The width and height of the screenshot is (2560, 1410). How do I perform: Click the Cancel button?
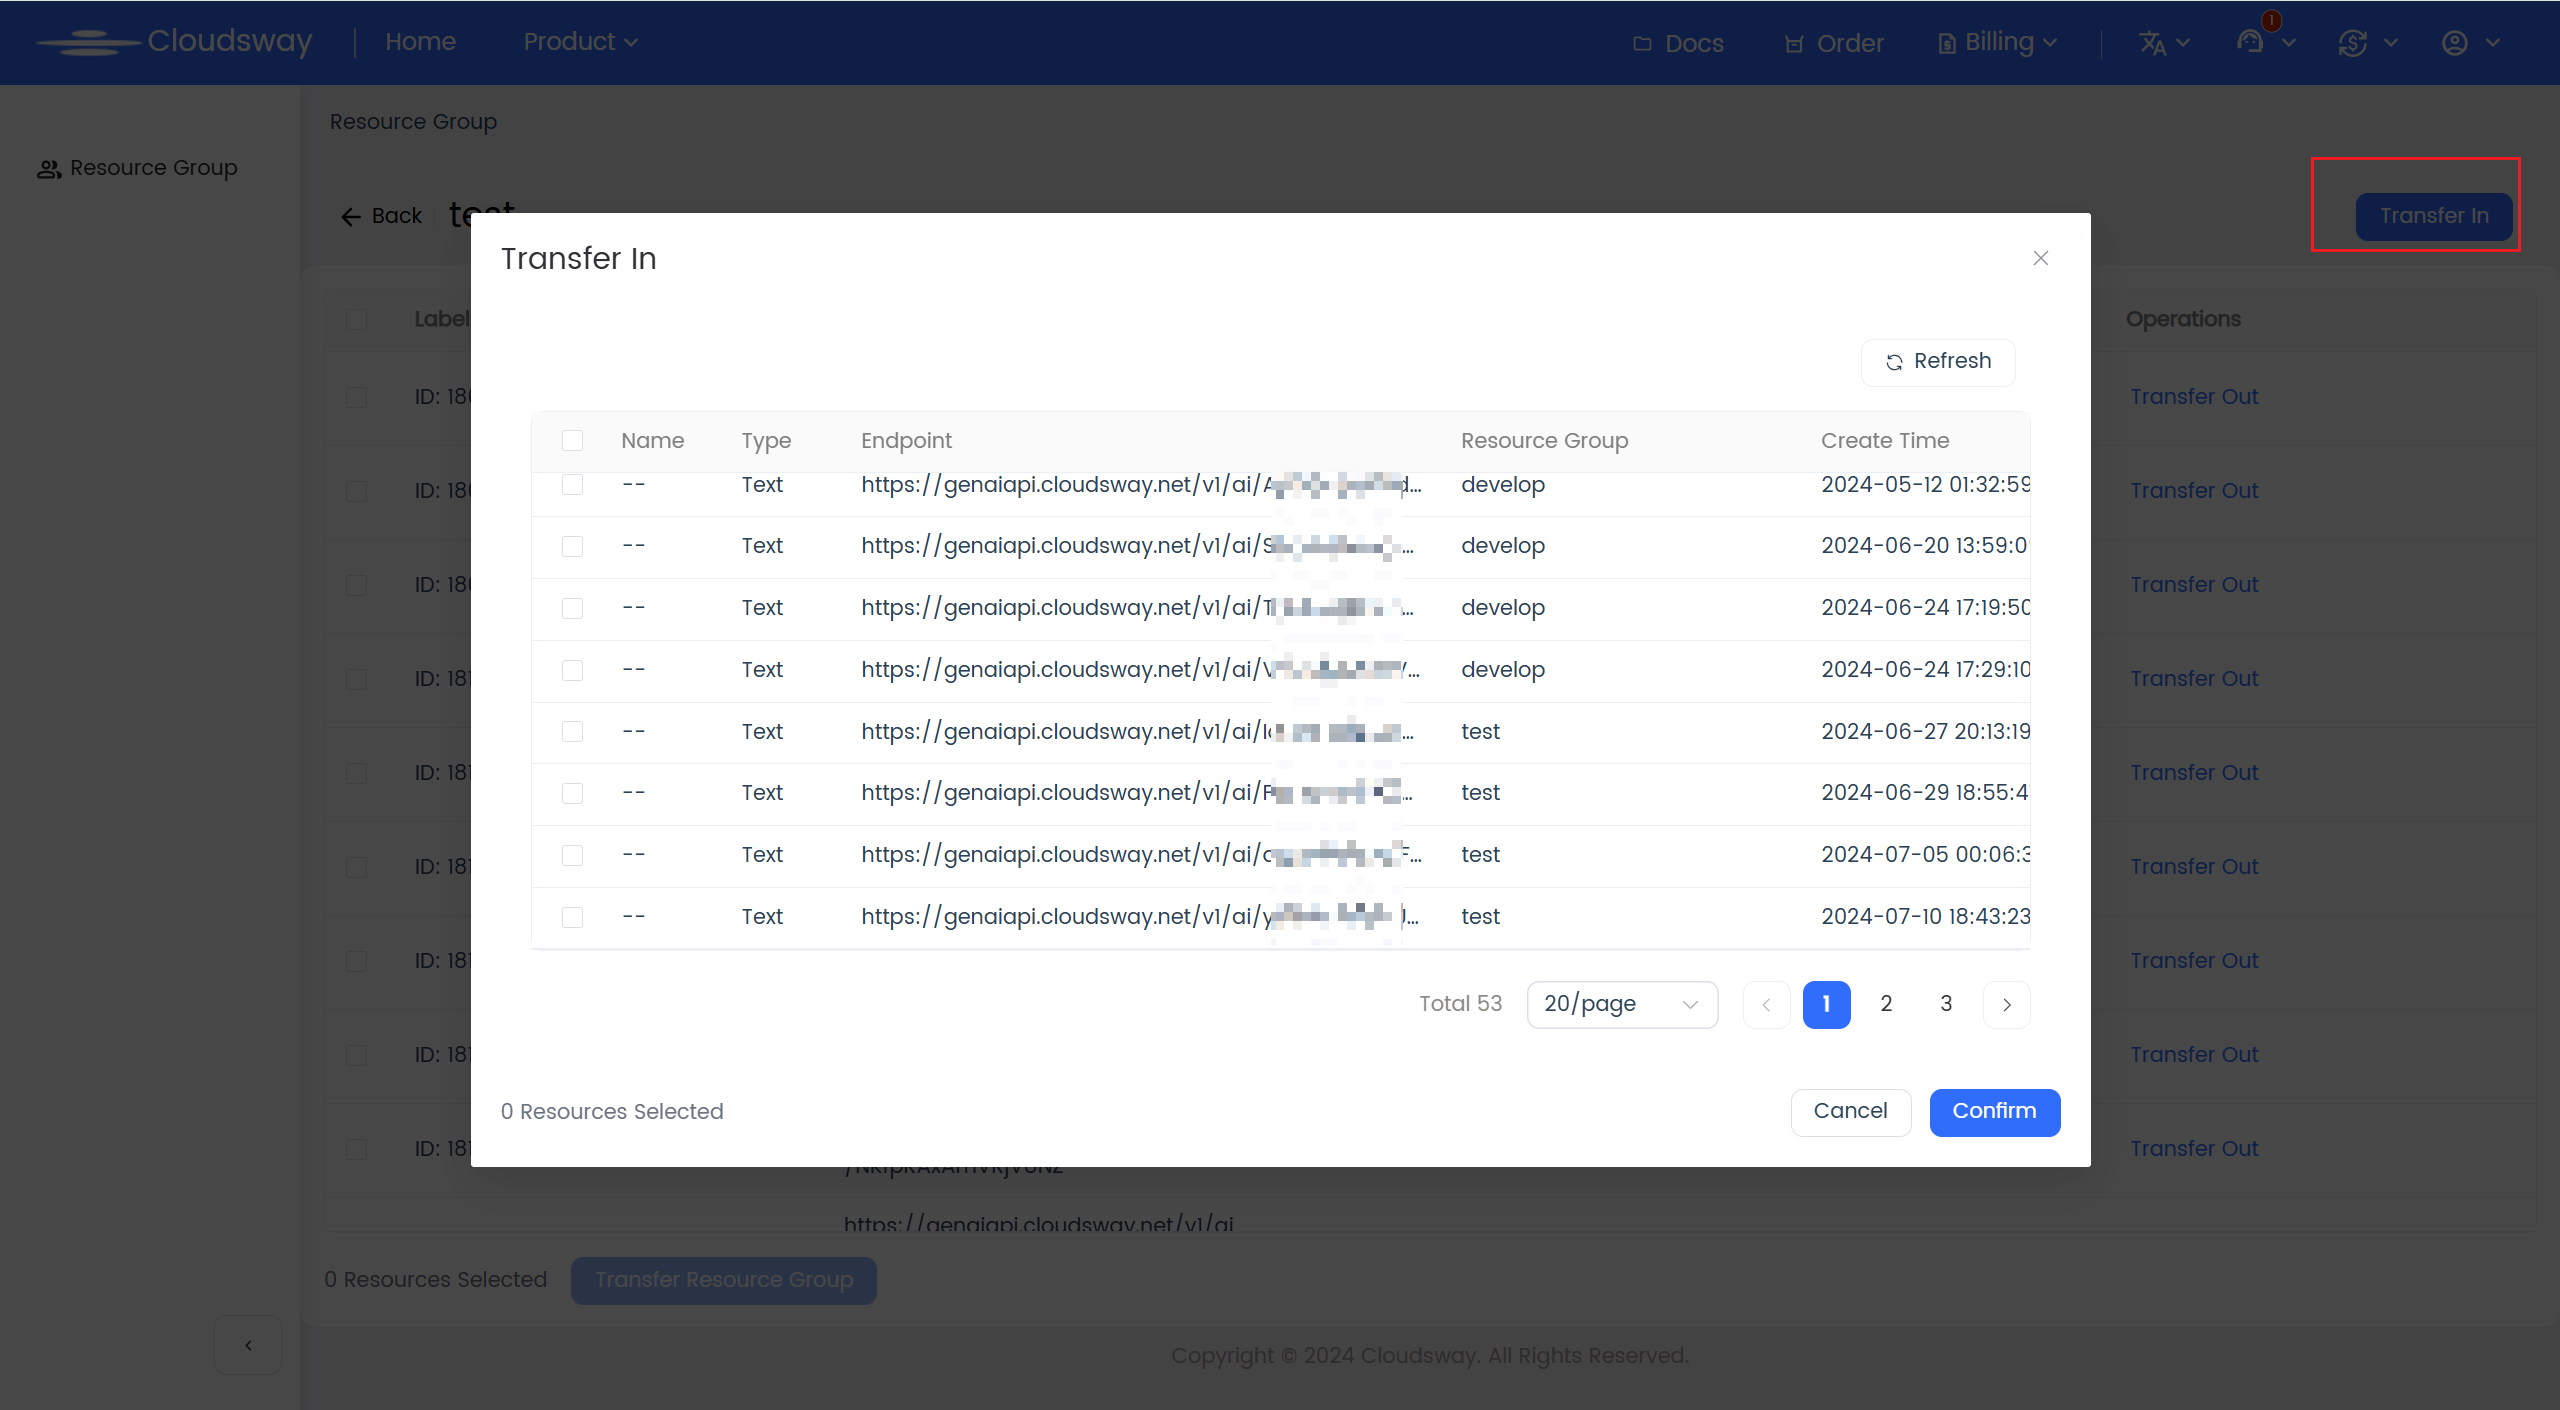click(1850, 1111)
